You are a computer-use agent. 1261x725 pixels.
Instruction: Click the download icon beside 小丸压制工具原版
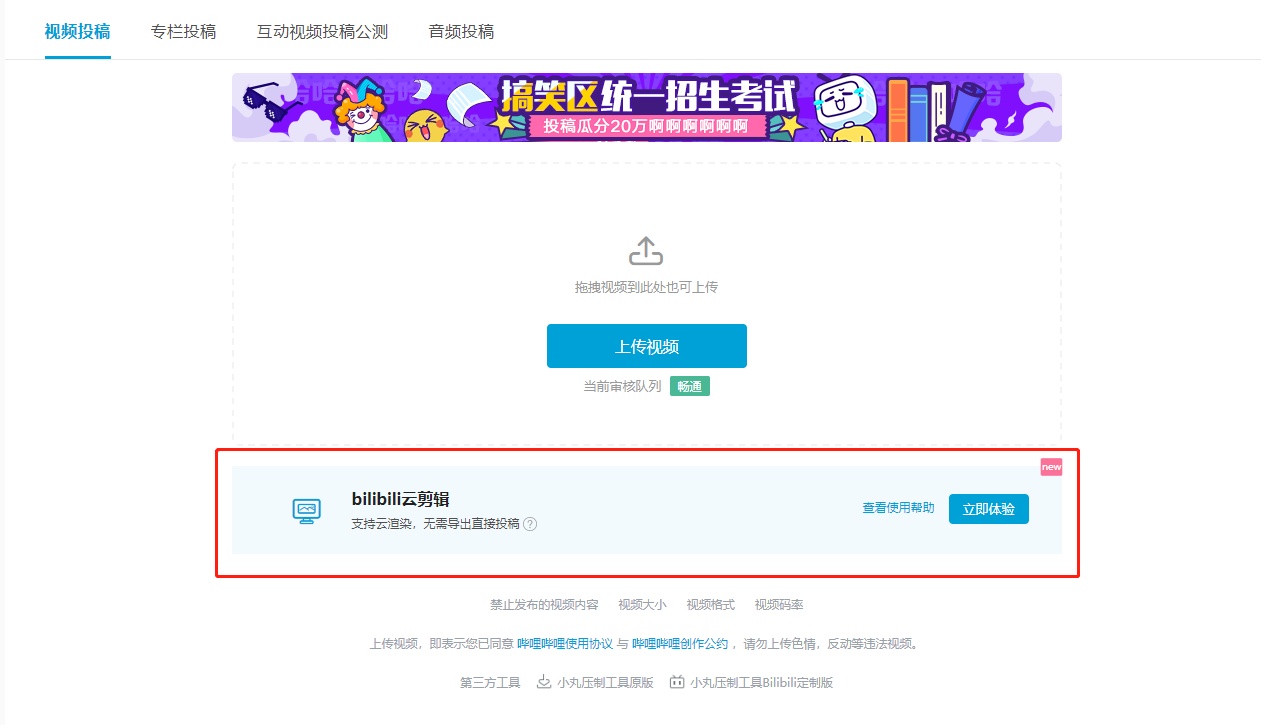[544, 682]
